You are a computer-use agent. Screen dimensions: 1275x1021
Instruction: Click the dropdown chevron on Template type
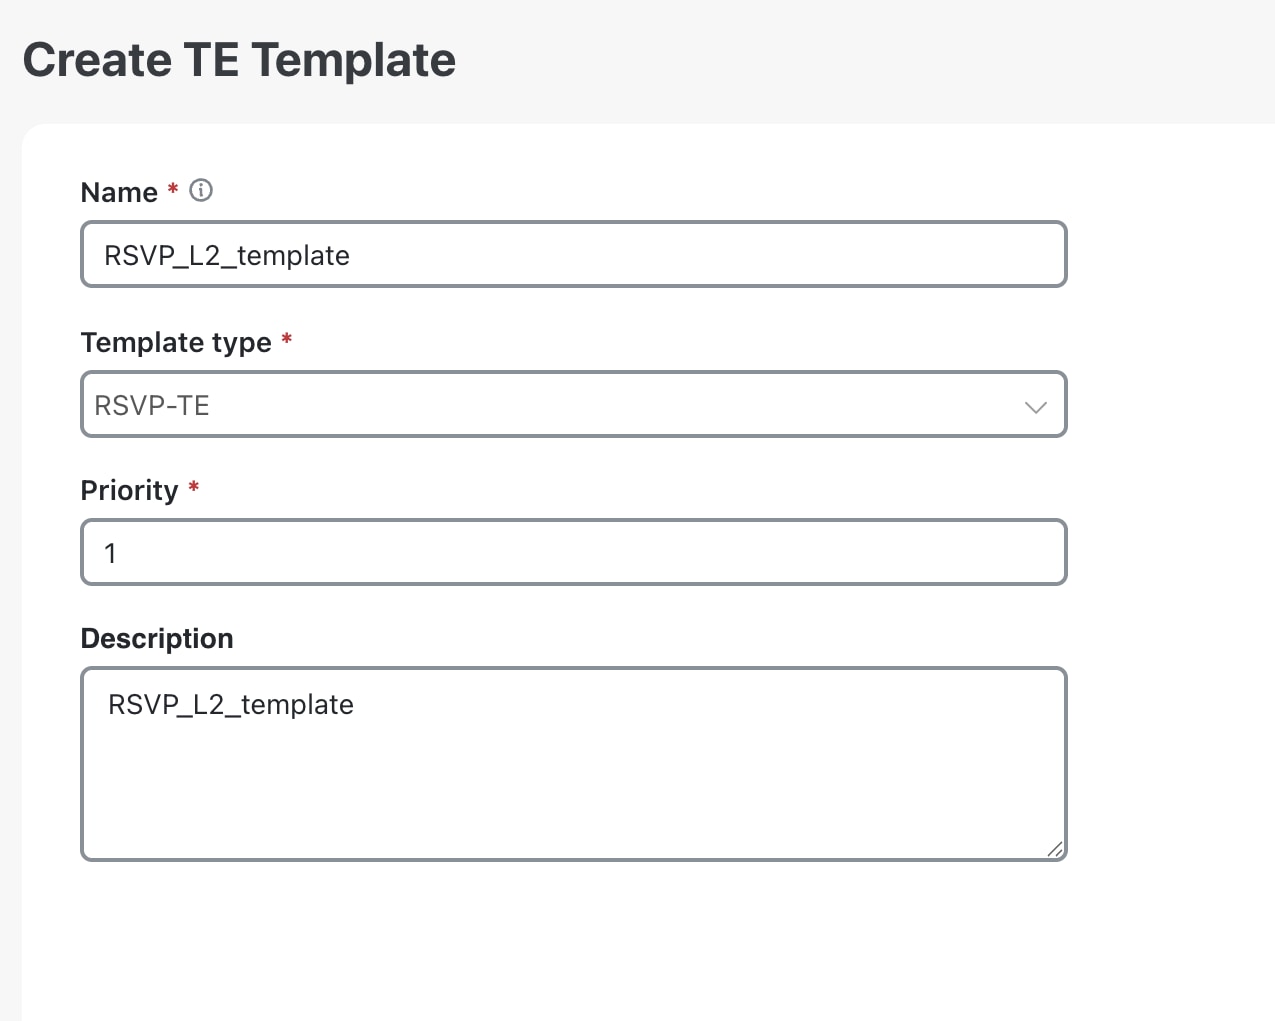(x=1036, y=406)
